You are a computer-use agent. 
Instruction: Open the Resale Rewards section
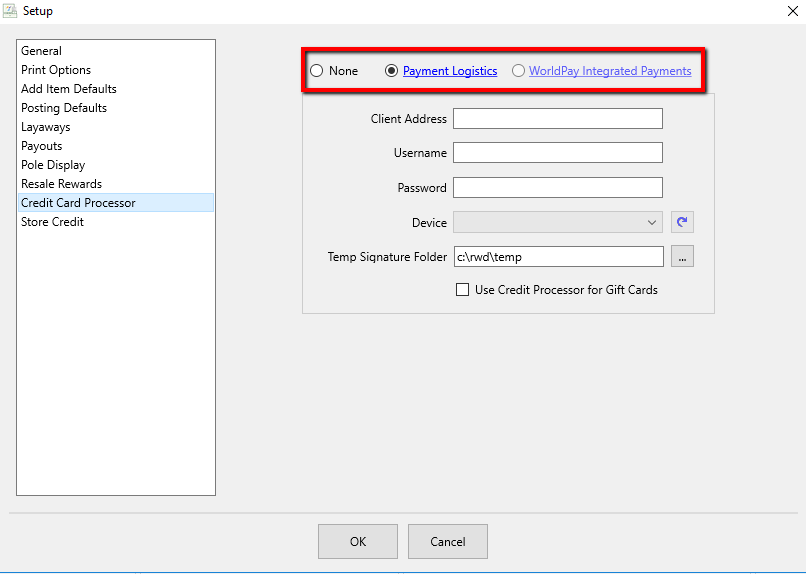point(116,184)
